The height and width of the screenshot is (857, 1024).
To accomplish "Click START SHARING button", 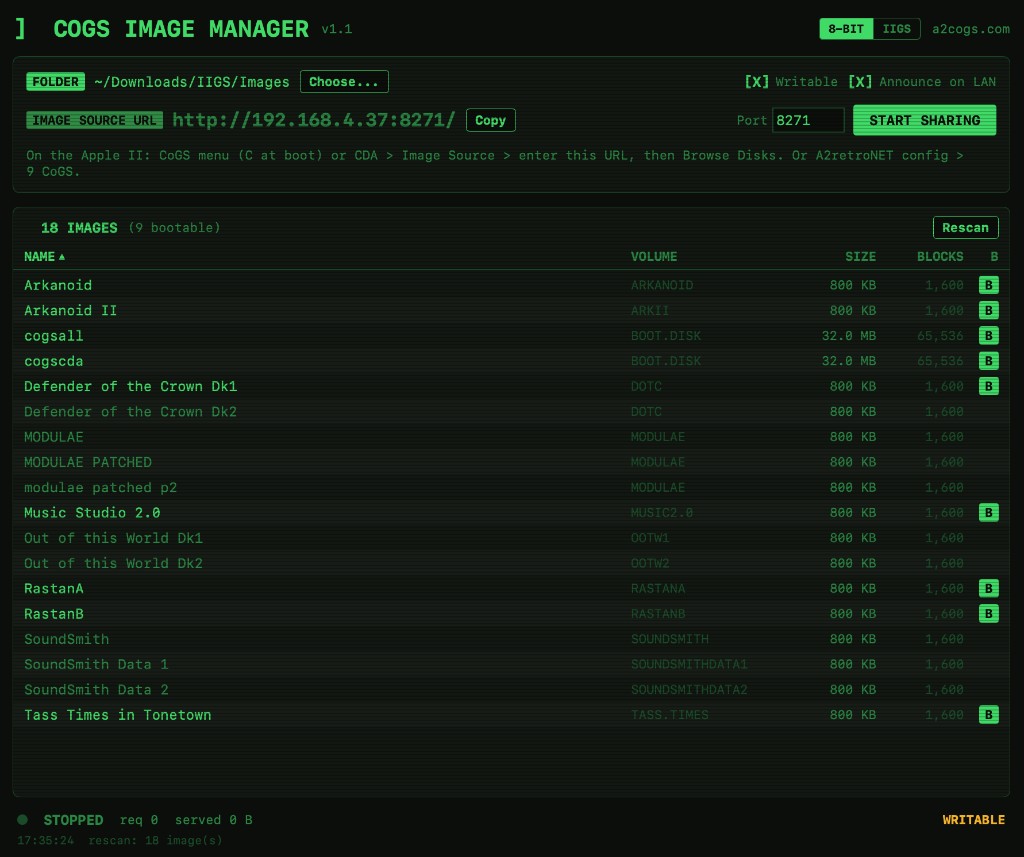I will [x=924, y=120].
